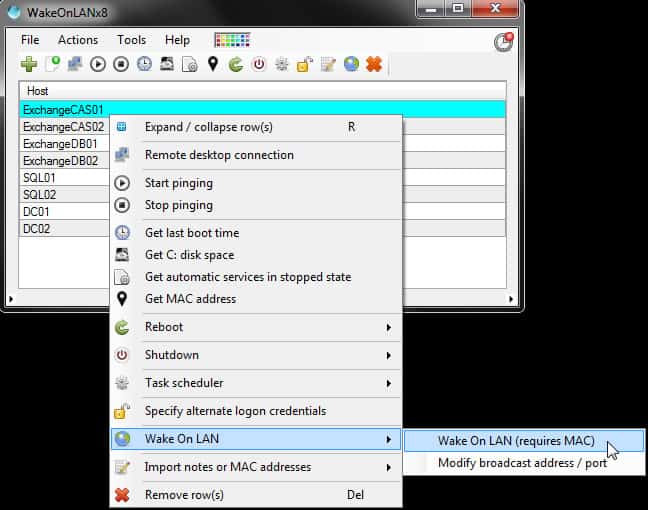Click the import notes notepad toolbar icon
Screen dimensions: 648x510
tap(328, 64)
